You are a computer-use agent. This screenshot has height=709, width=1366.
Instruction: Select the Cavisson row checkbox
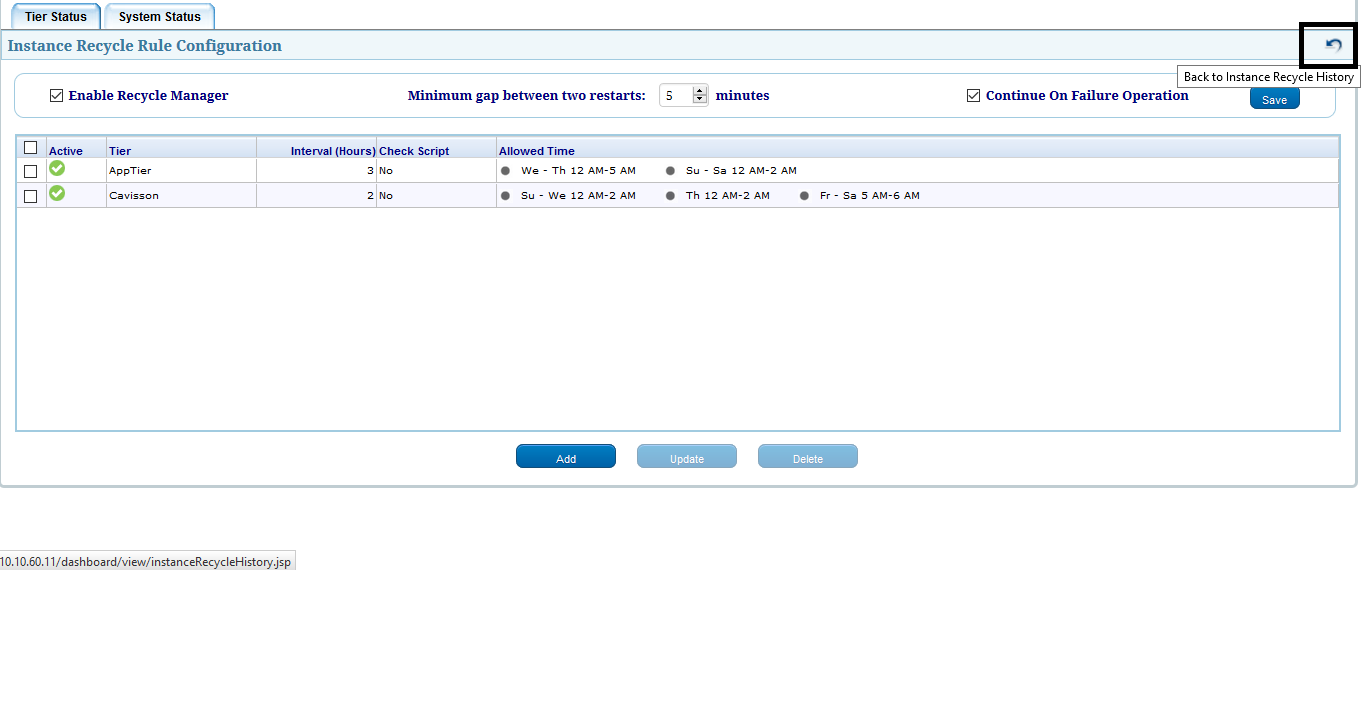click(30, 196)
